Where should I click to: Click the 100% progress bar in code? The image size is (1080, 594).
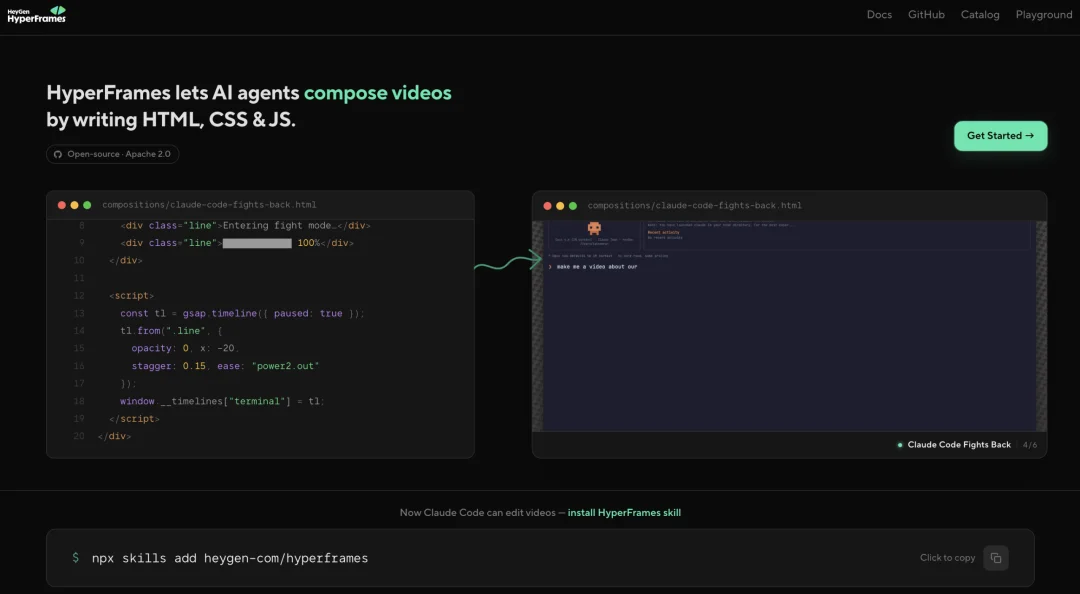(x=257, y=243)
